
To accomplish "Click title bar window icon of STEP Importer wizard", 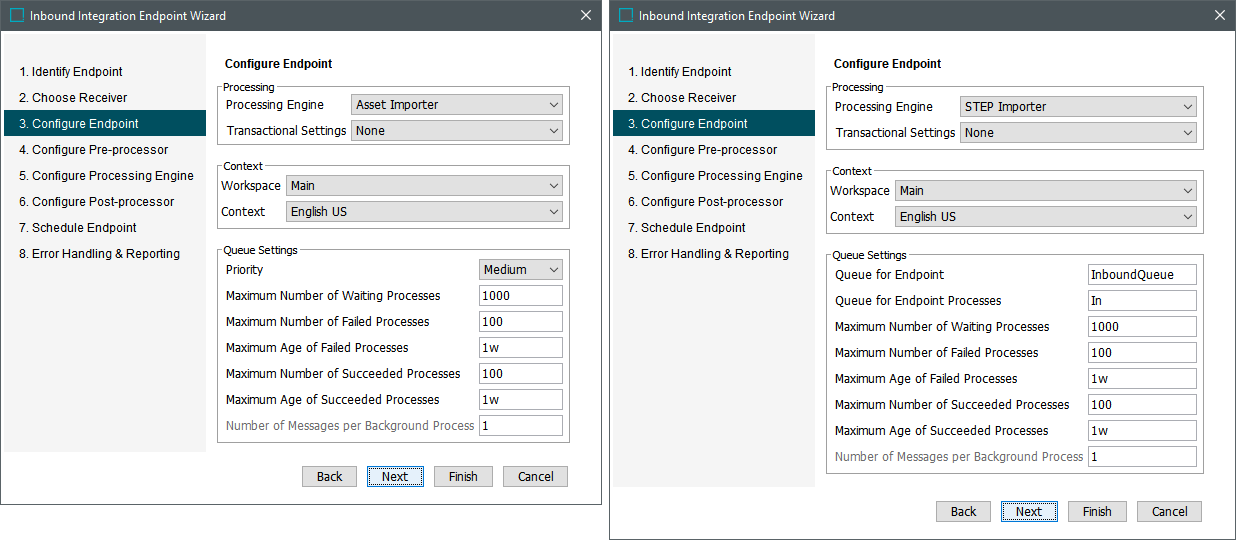I will [x=626, y=16].
